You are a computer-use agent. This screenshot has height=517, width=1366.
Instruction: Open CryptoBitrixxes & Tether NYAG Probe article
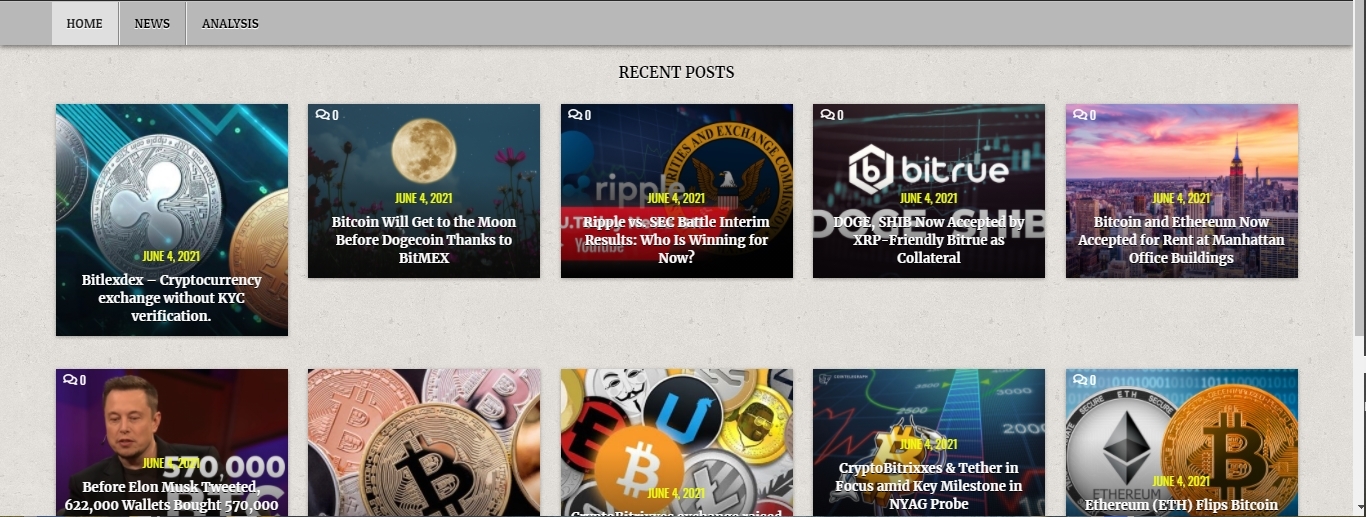pyautogui.click(x=929, y=486)
